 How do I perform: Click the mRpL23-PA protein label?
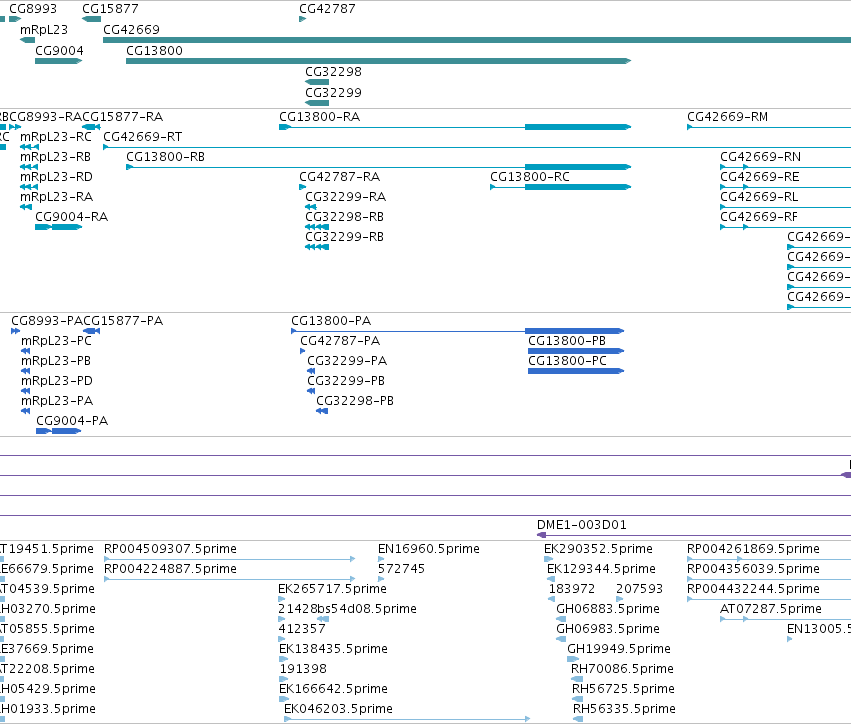pos(57,401)
